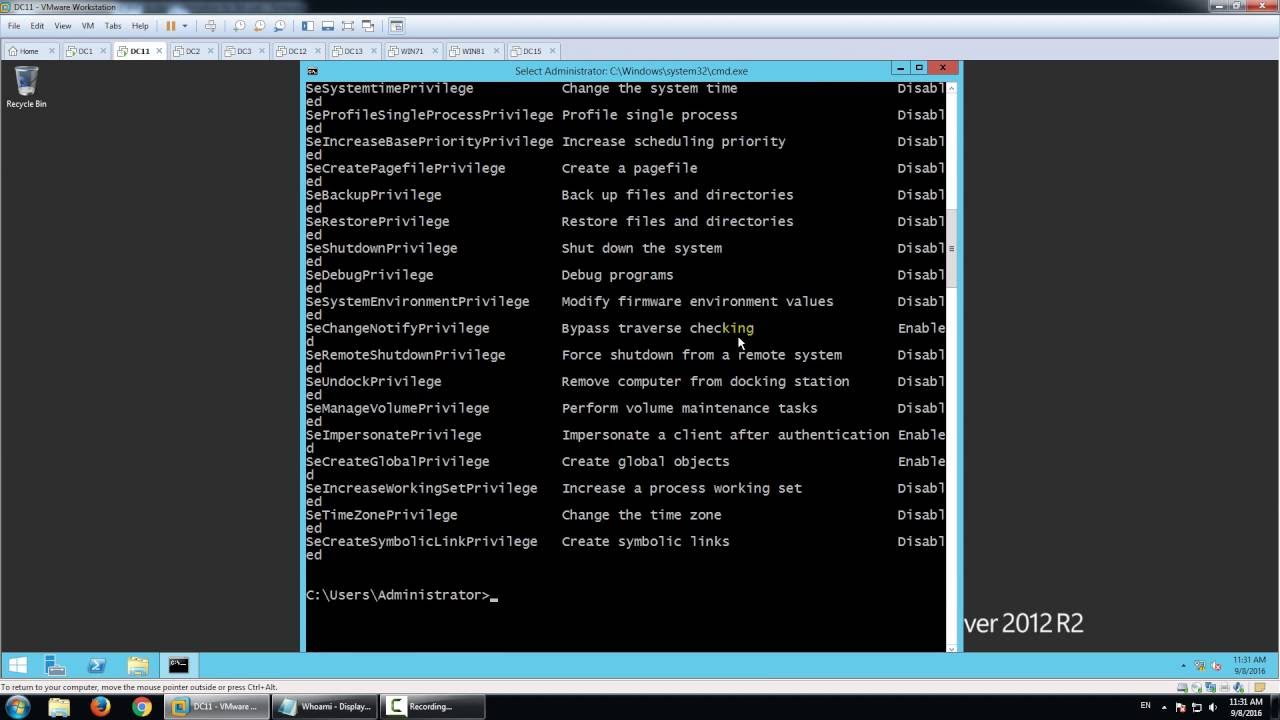Click the cmd window vertical scrollbar thumb
The image size is (1280, 720).
click(951, 248)
